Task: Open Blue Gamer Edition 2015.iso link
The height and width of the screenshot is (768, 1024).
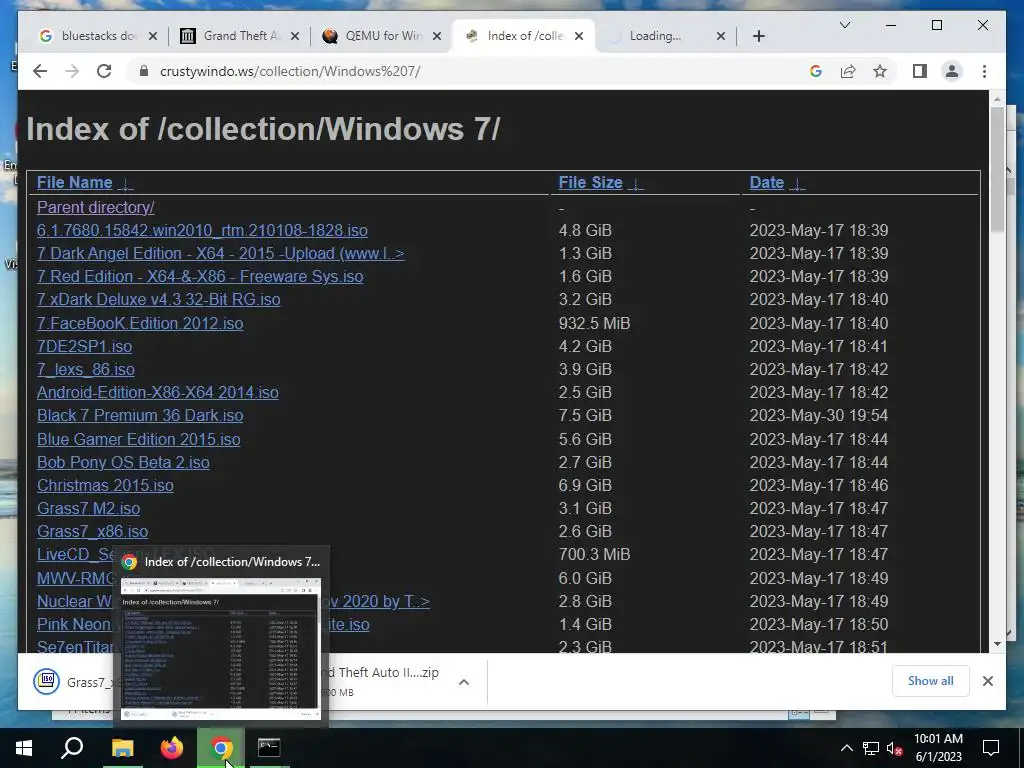Action: click(138, 439)
